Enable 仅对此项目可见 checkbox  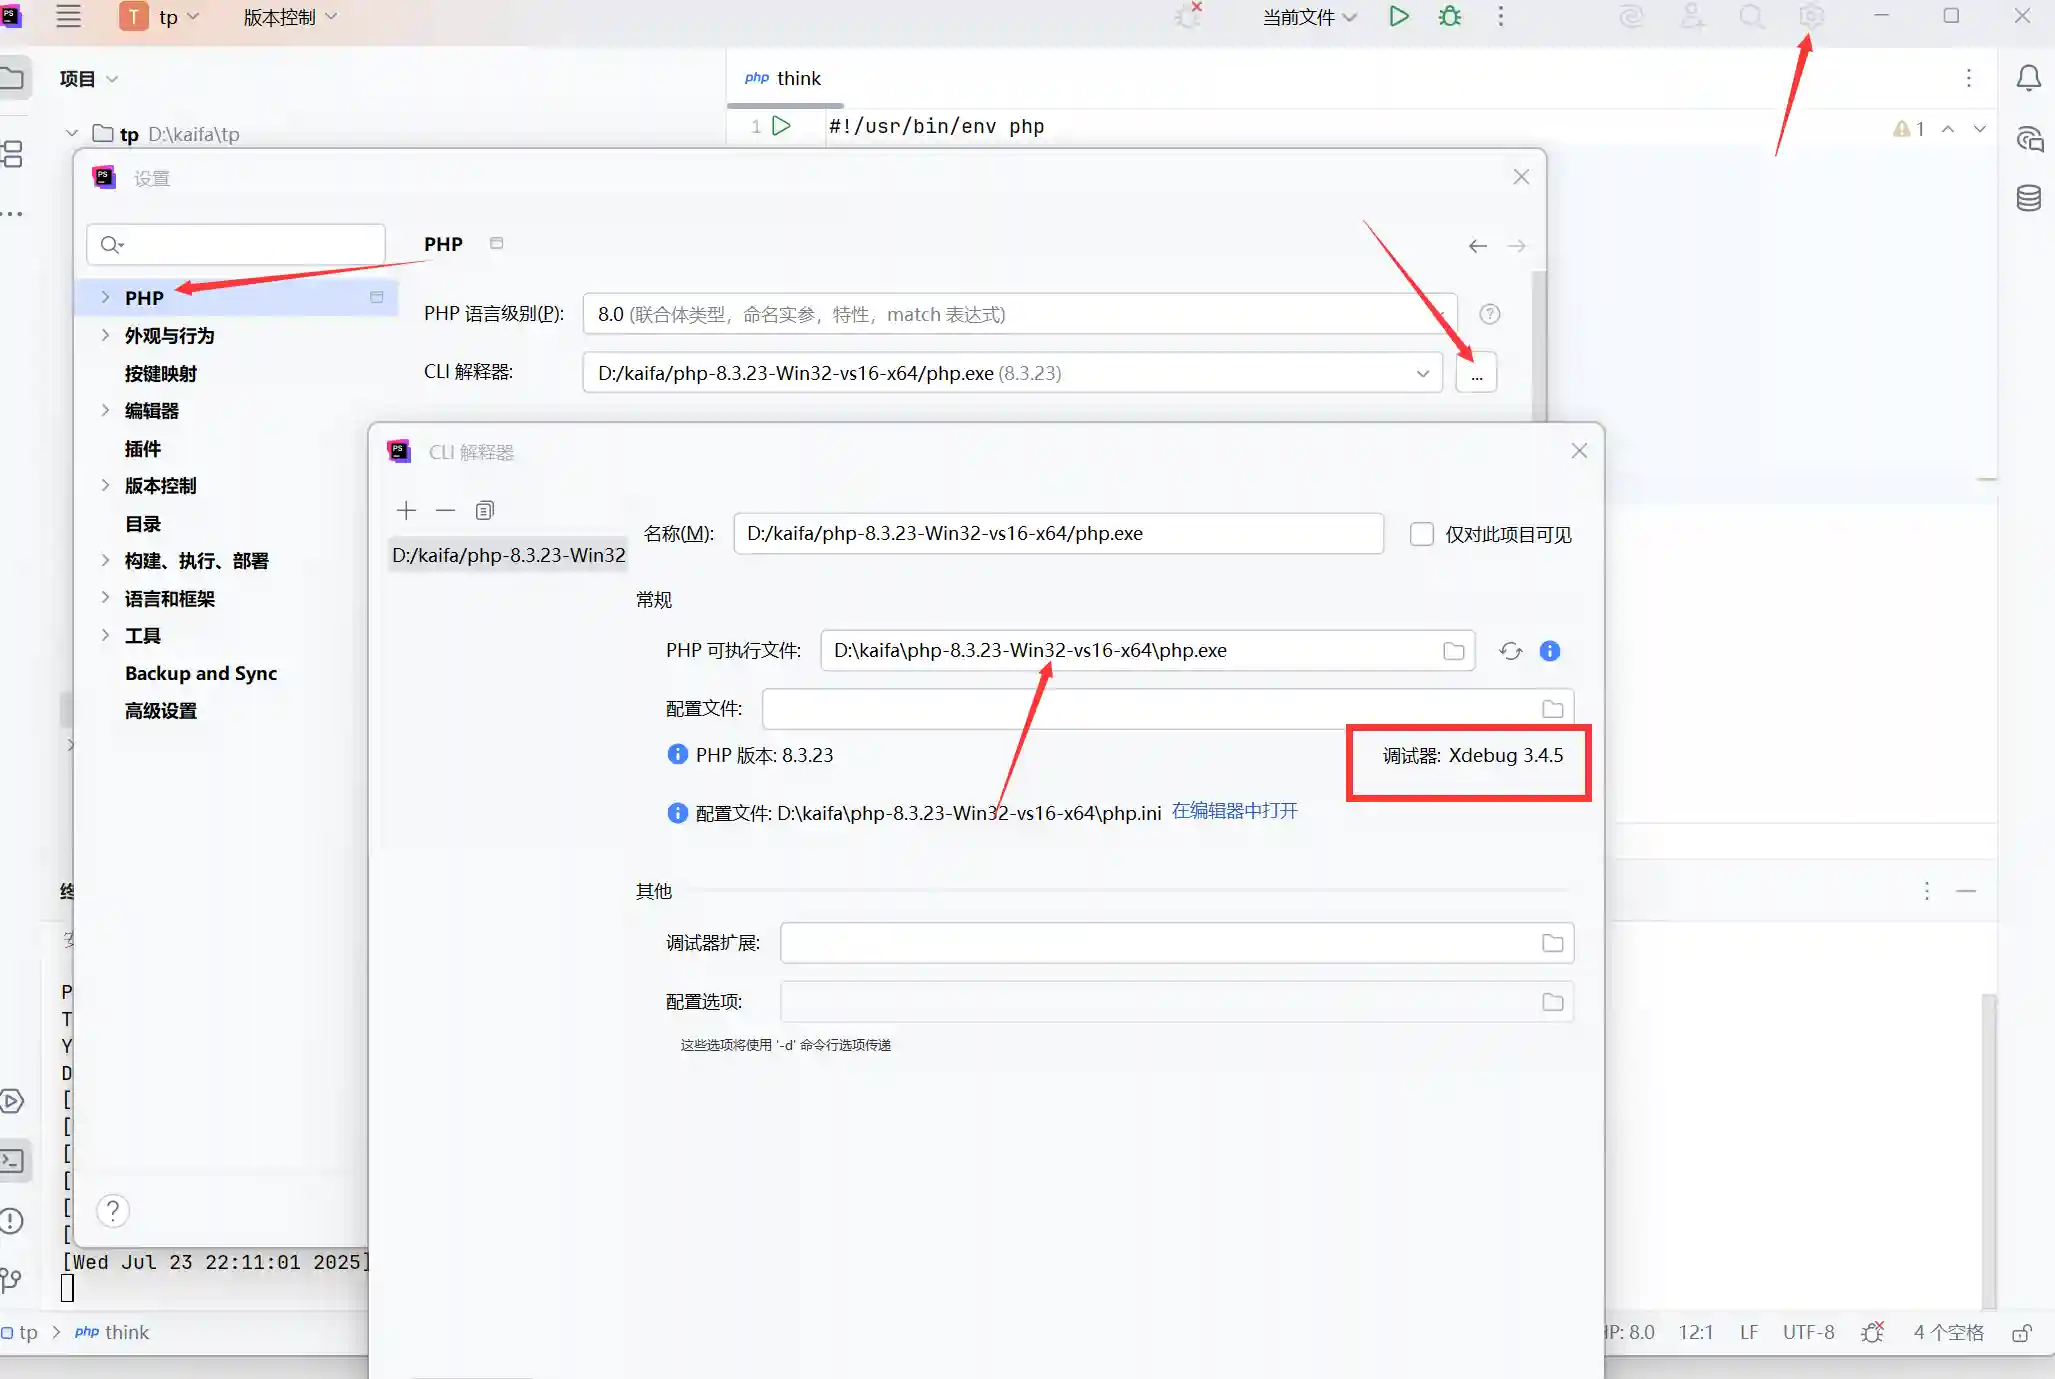[x=1421, y=534]
